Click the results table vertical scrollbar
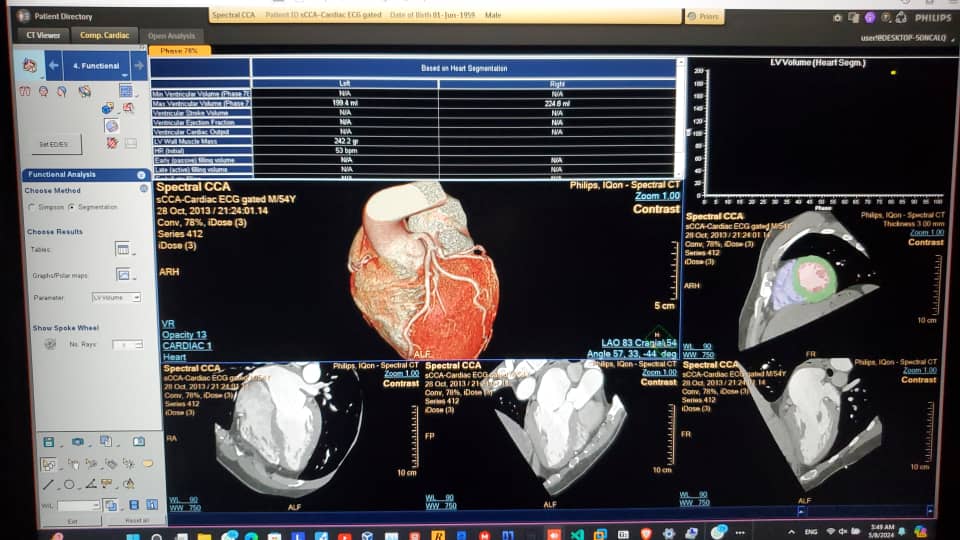 pos(680,118)
